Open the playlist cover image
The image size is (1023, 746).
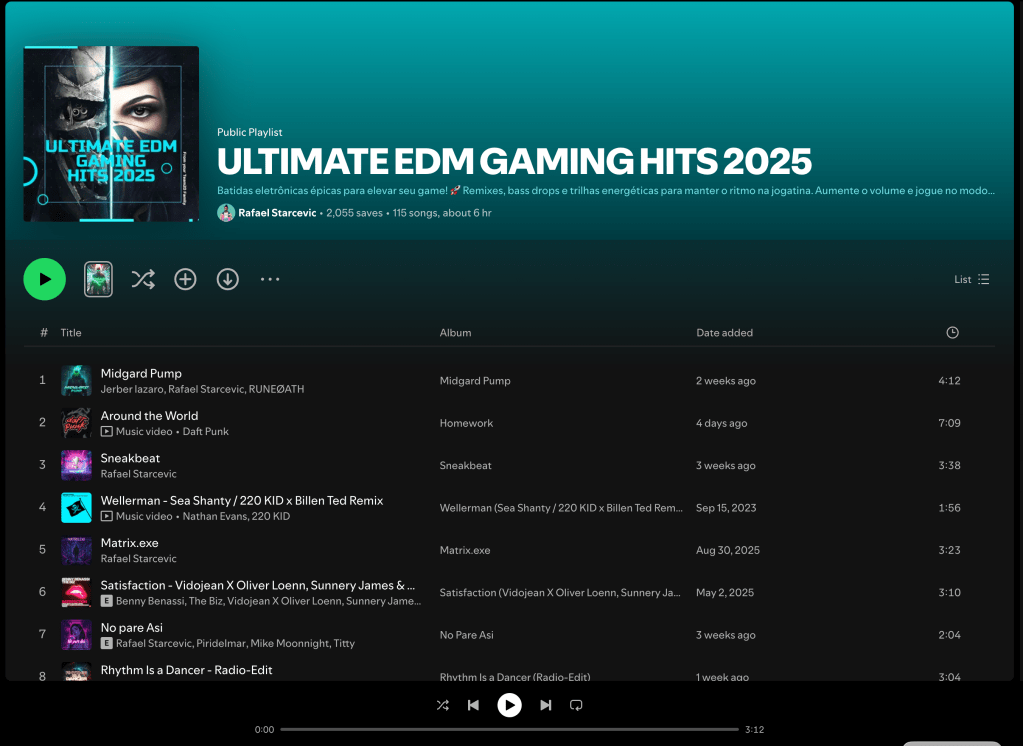tap(111, 134)
